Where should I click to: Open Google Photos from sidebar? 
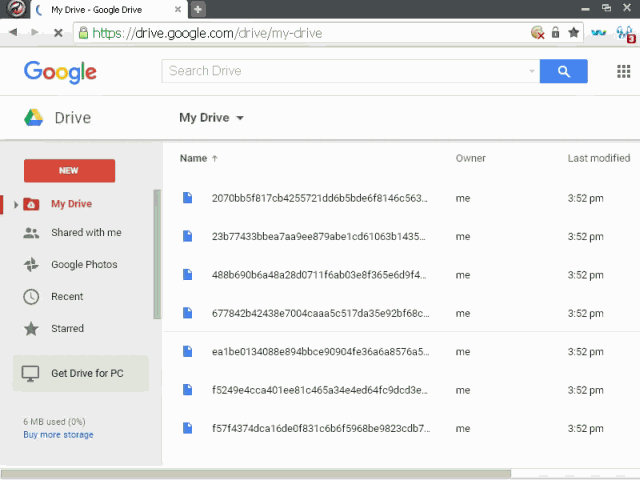point(70,264)
